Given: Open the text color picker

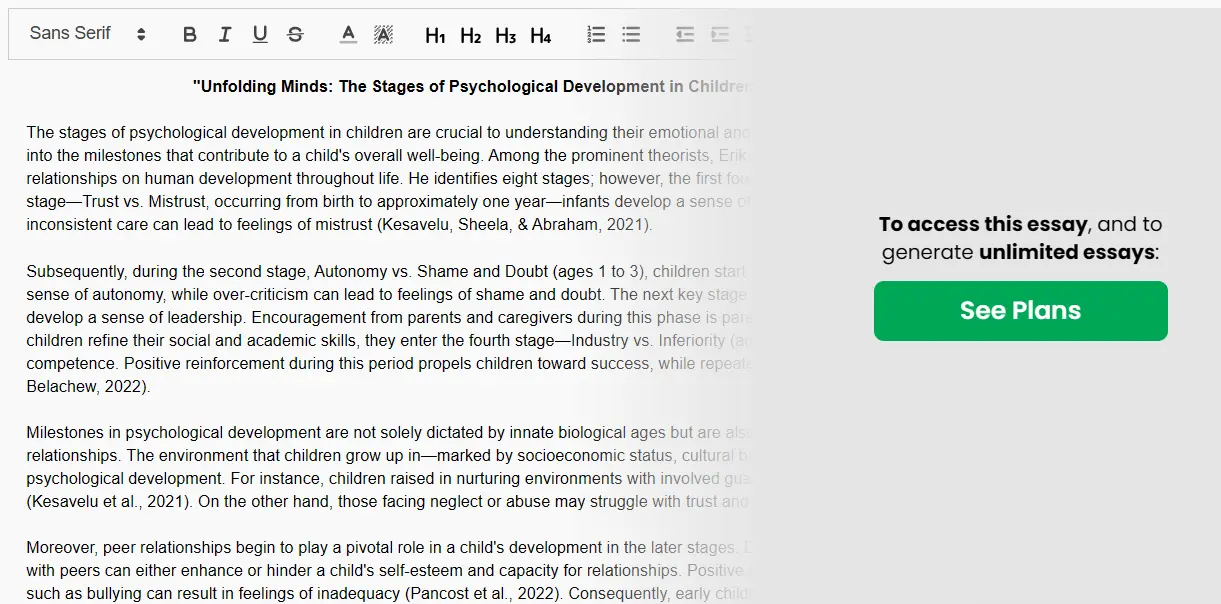Looking at the screenshot, I should (348, 35).
